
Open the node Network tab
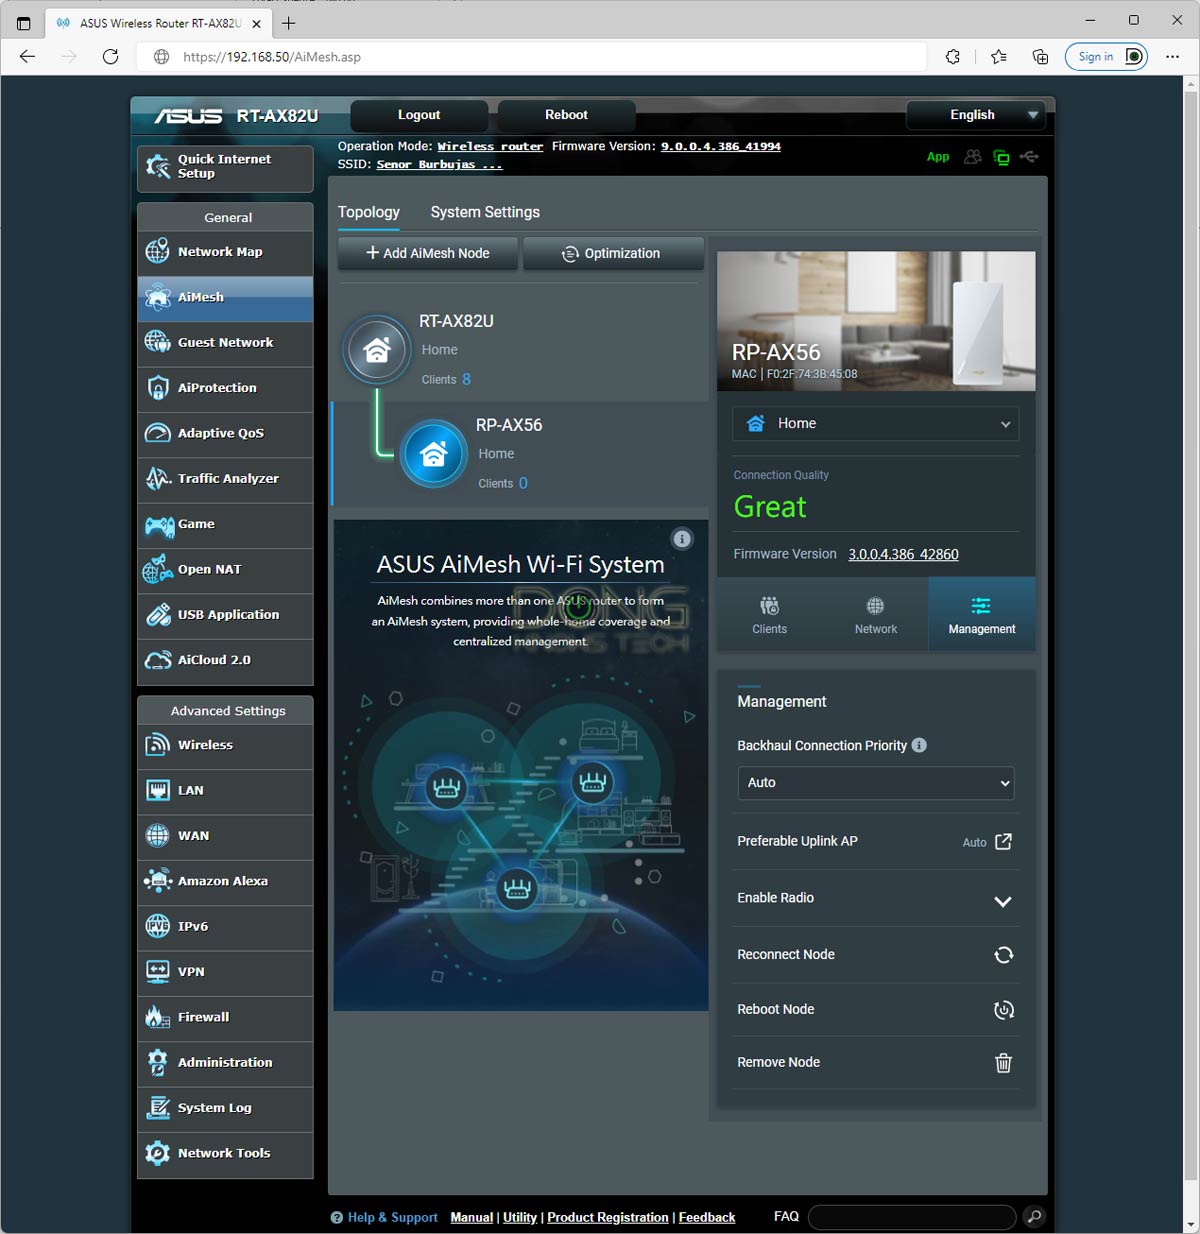click(x=875, y=615)
